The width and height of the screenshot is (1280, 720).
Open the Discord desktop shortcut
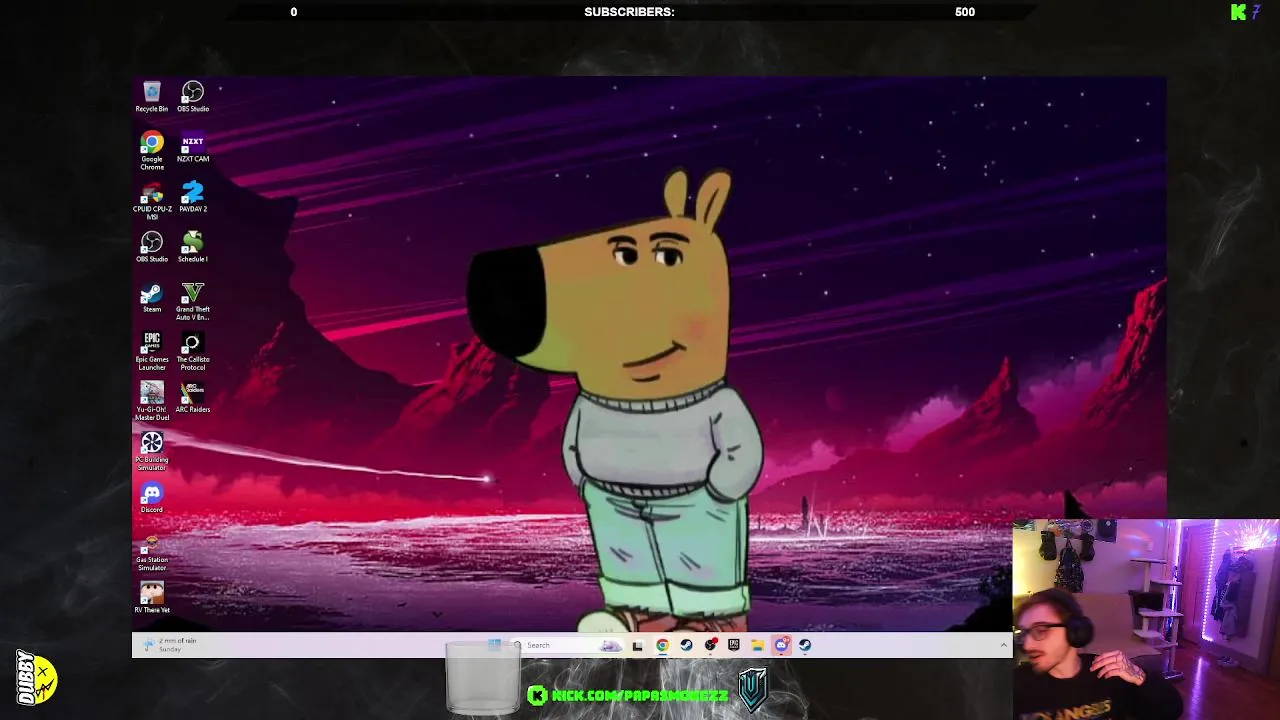152,498
